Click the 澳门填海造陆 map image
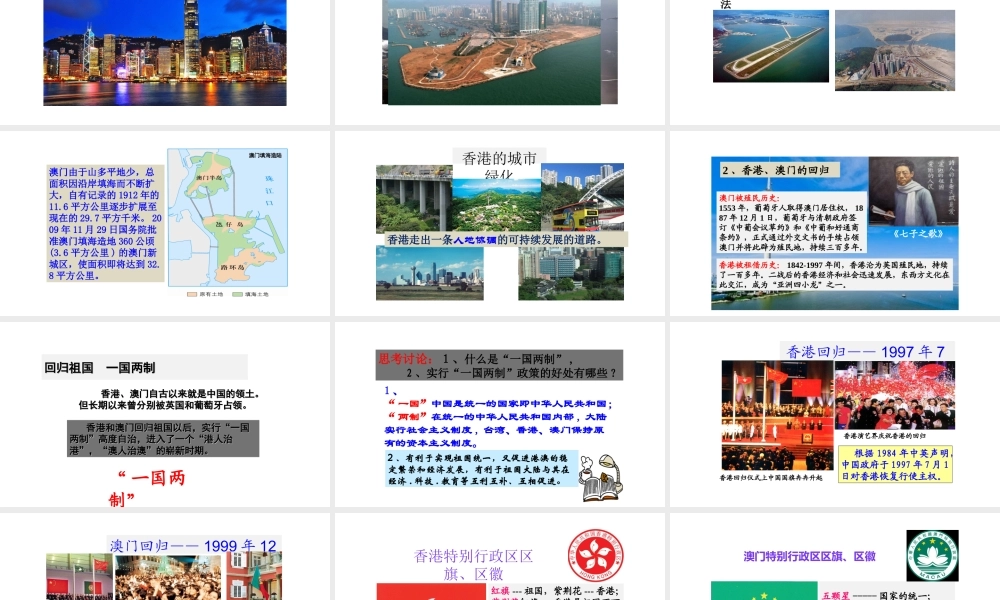Viewport: 1000px width, 600px height. (228, 218)
